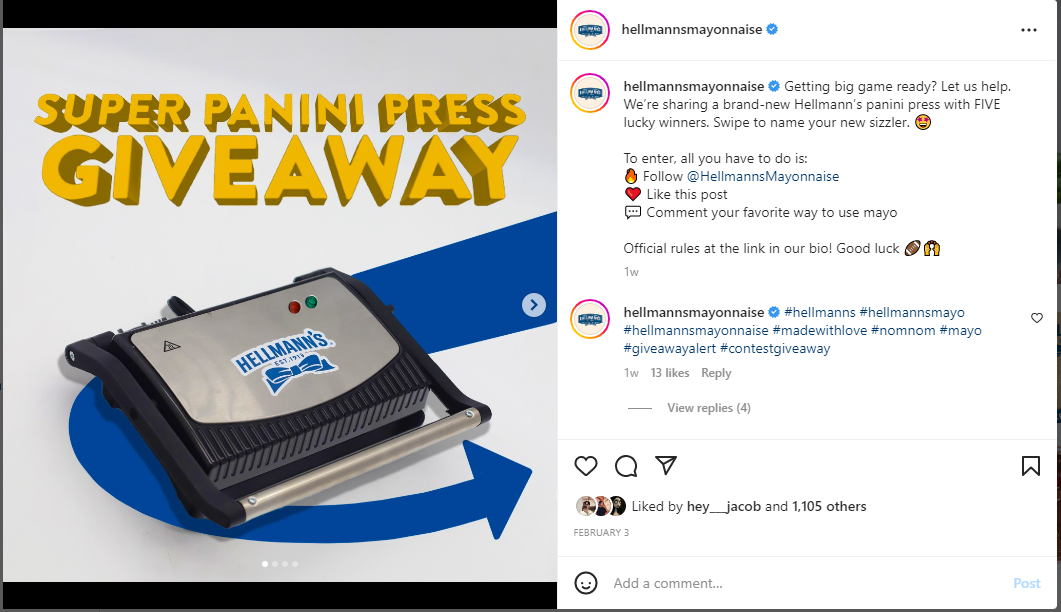This screenshot has height=612, width=1061.
Task: Save post with bookmark icon
Action: [x=1031, y=466]
